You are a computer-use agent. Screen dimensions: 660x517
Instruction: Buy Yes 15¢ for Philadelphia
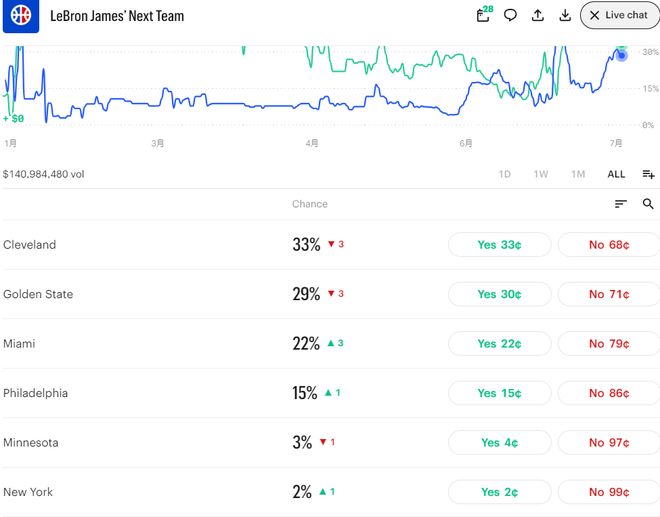point(500,393)
